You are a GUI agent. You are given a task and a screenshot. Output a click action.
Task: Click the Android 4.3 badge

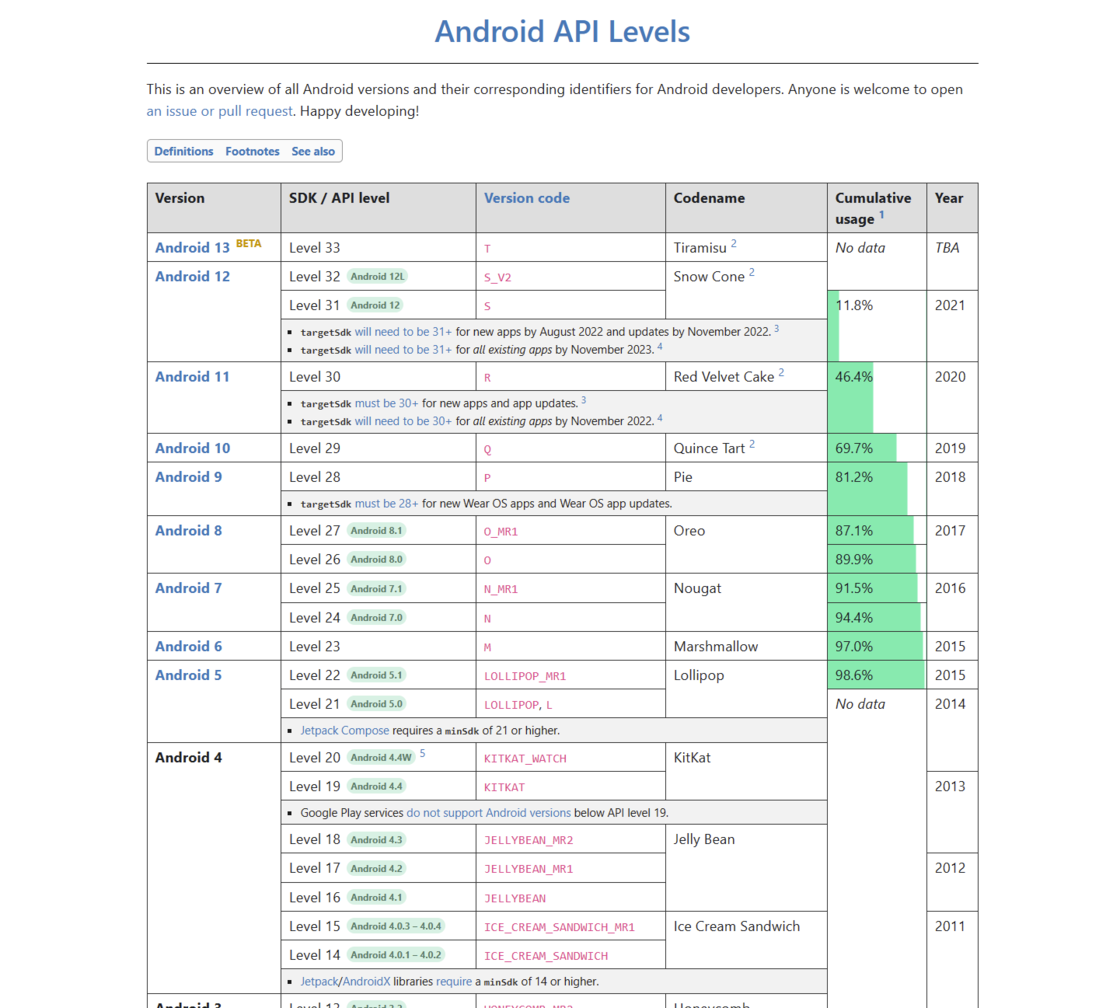tap(376, 839)
